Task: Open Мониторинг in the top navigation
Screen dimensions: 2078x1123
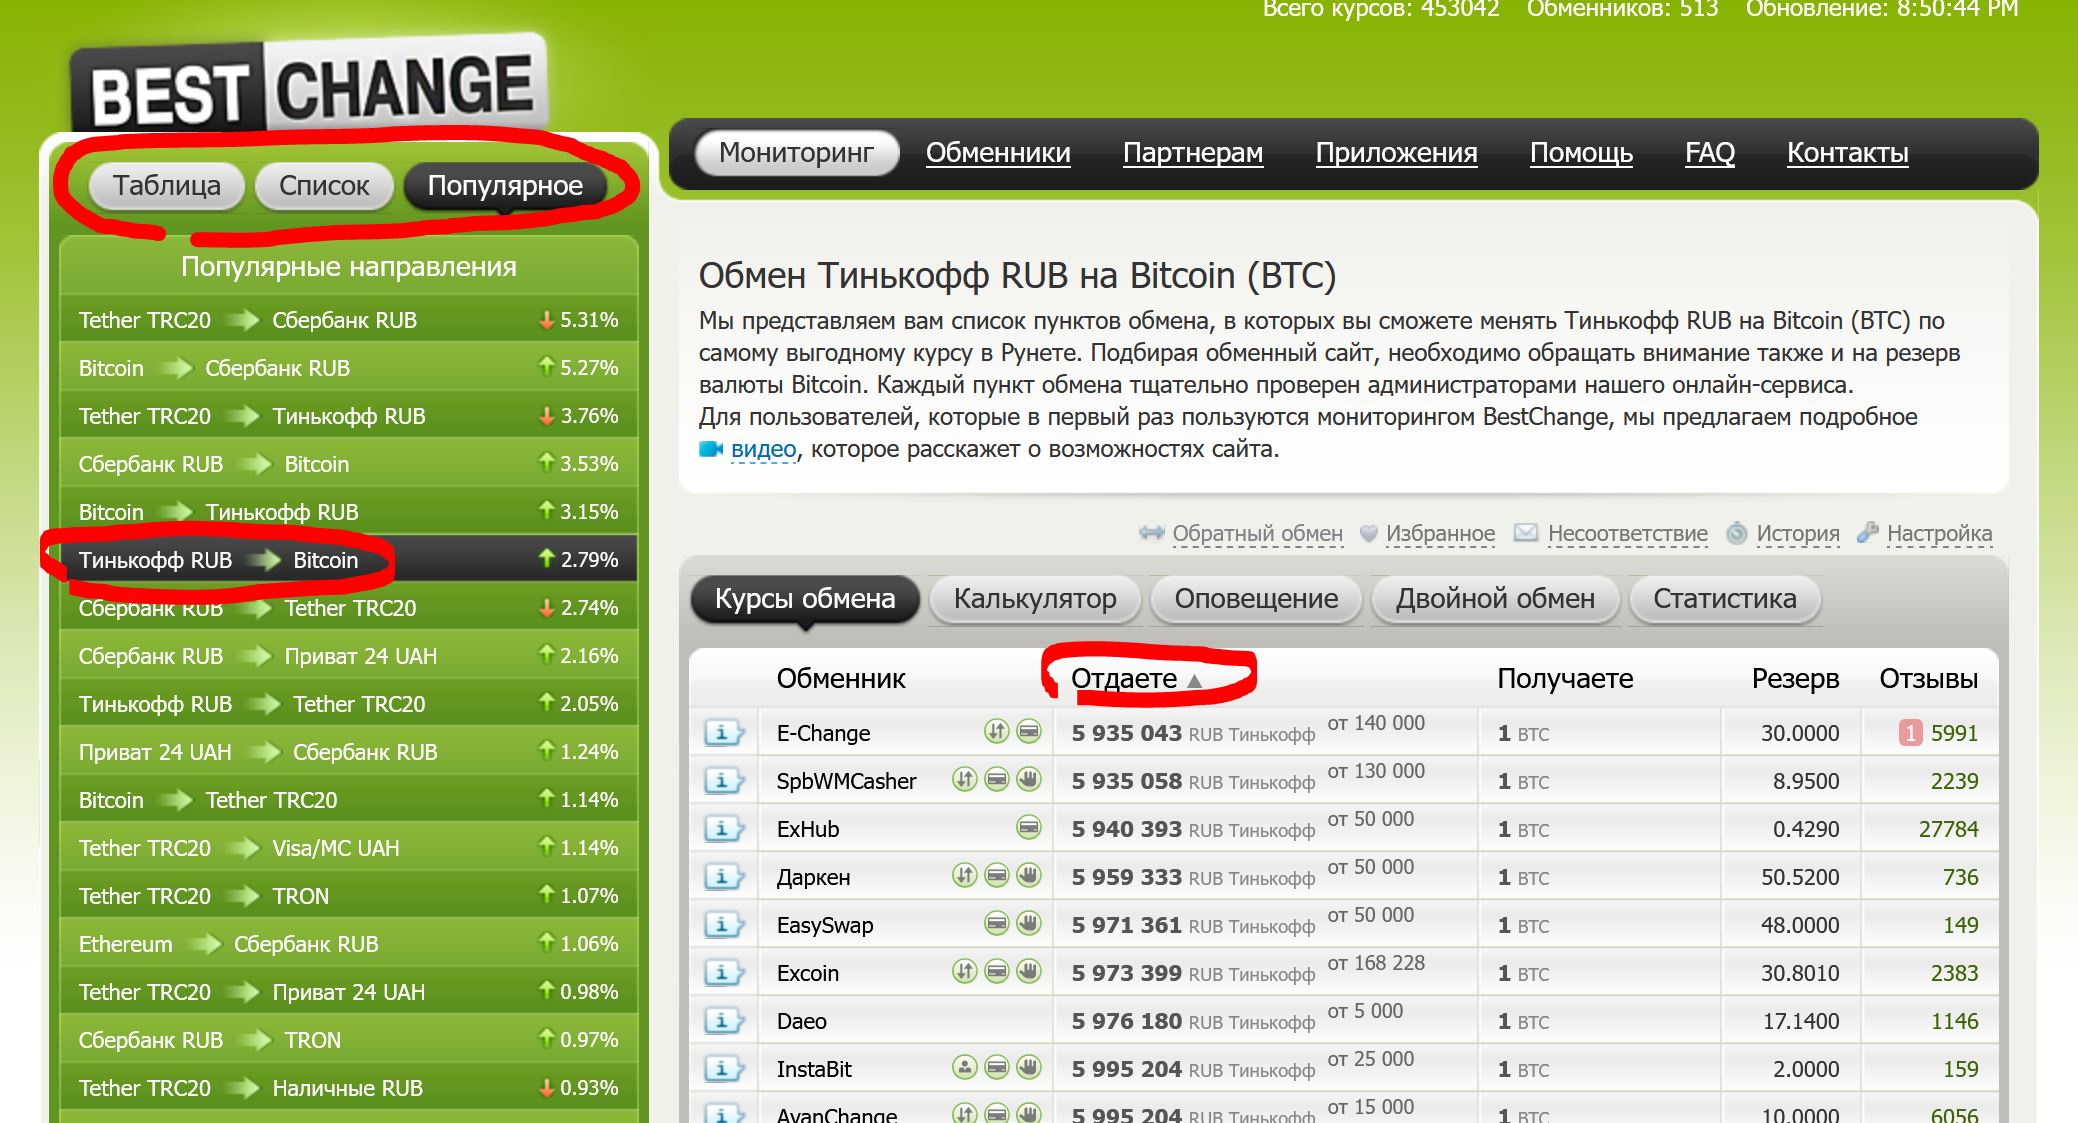Action: (x=796, y=153)
